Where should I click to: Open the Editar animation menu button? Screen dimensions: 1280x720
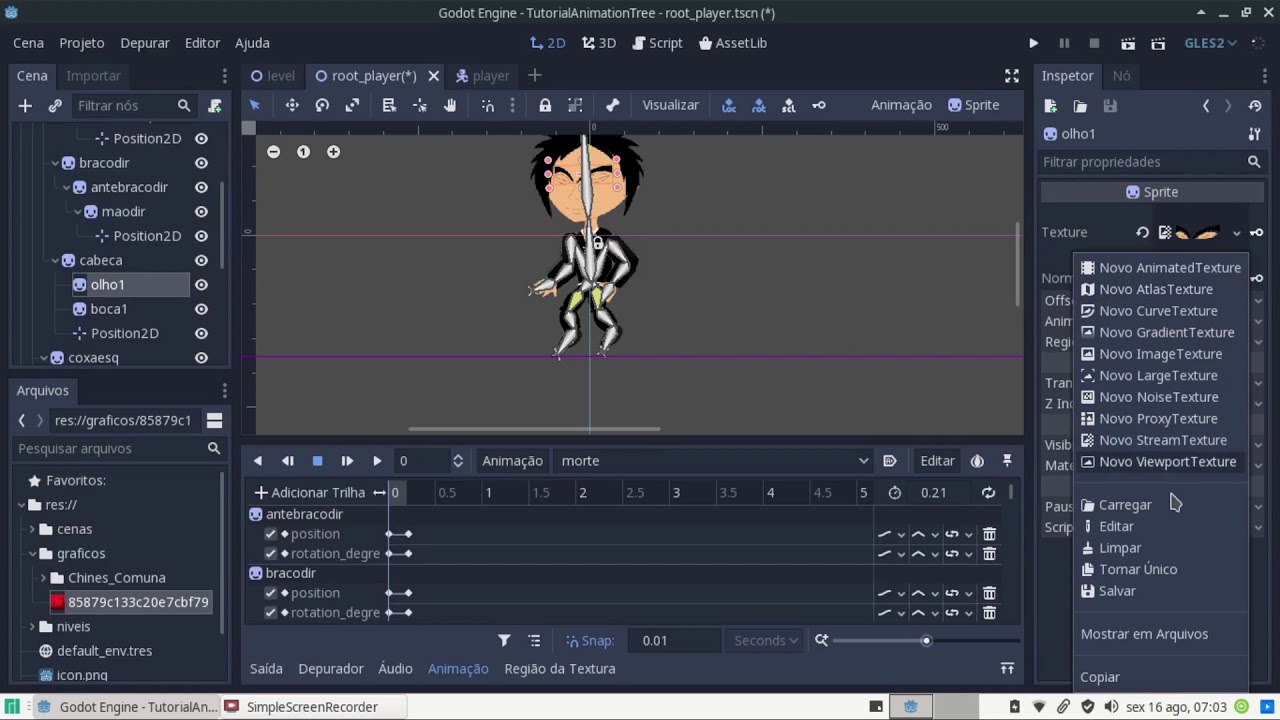coord(937,461)
